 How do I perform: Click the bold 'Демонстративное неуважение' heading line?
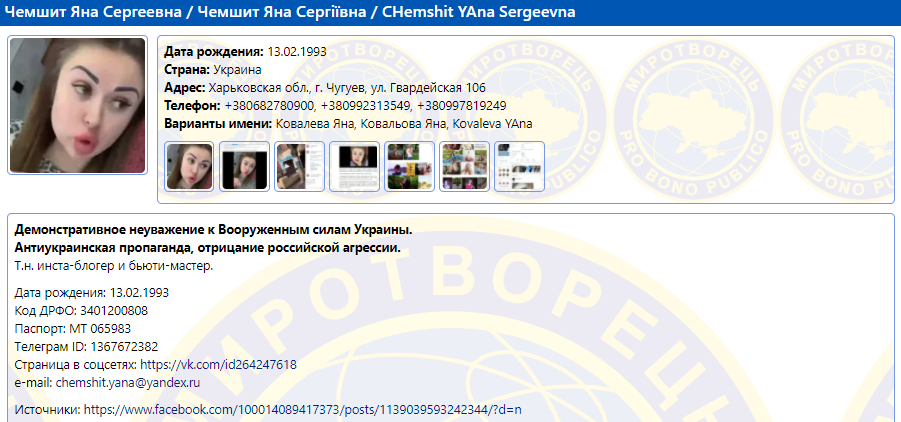213,230
